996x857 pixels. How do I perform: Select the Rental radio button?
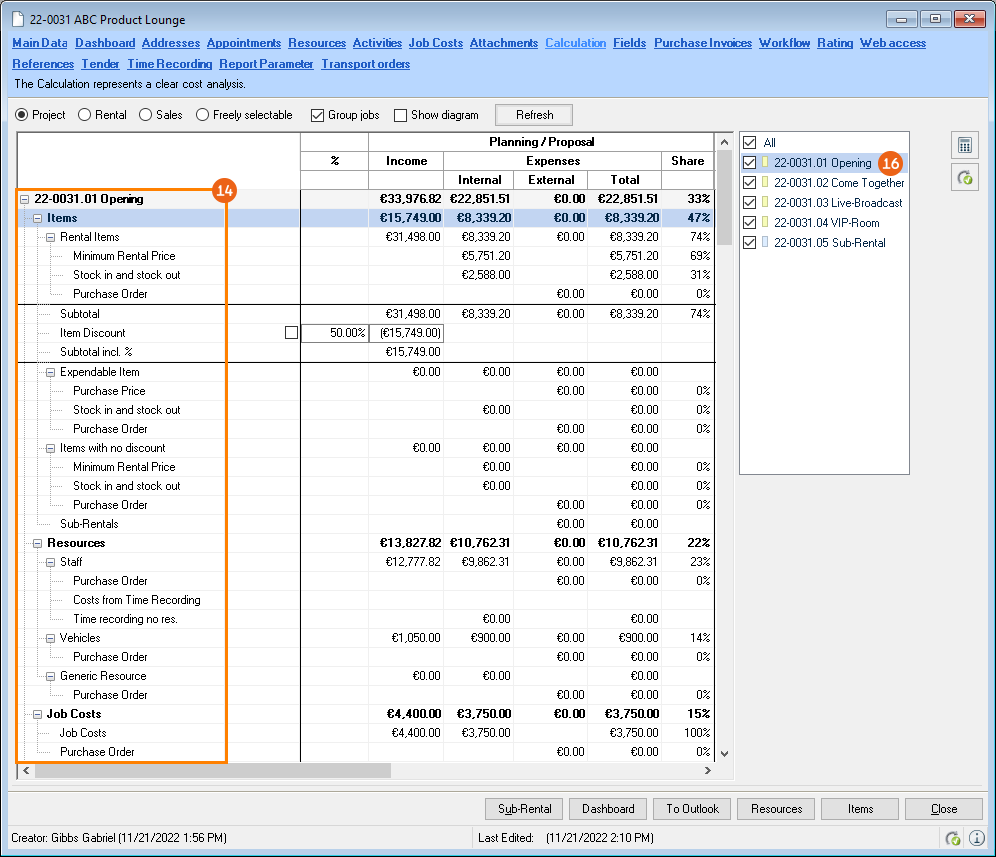(85, 115)
